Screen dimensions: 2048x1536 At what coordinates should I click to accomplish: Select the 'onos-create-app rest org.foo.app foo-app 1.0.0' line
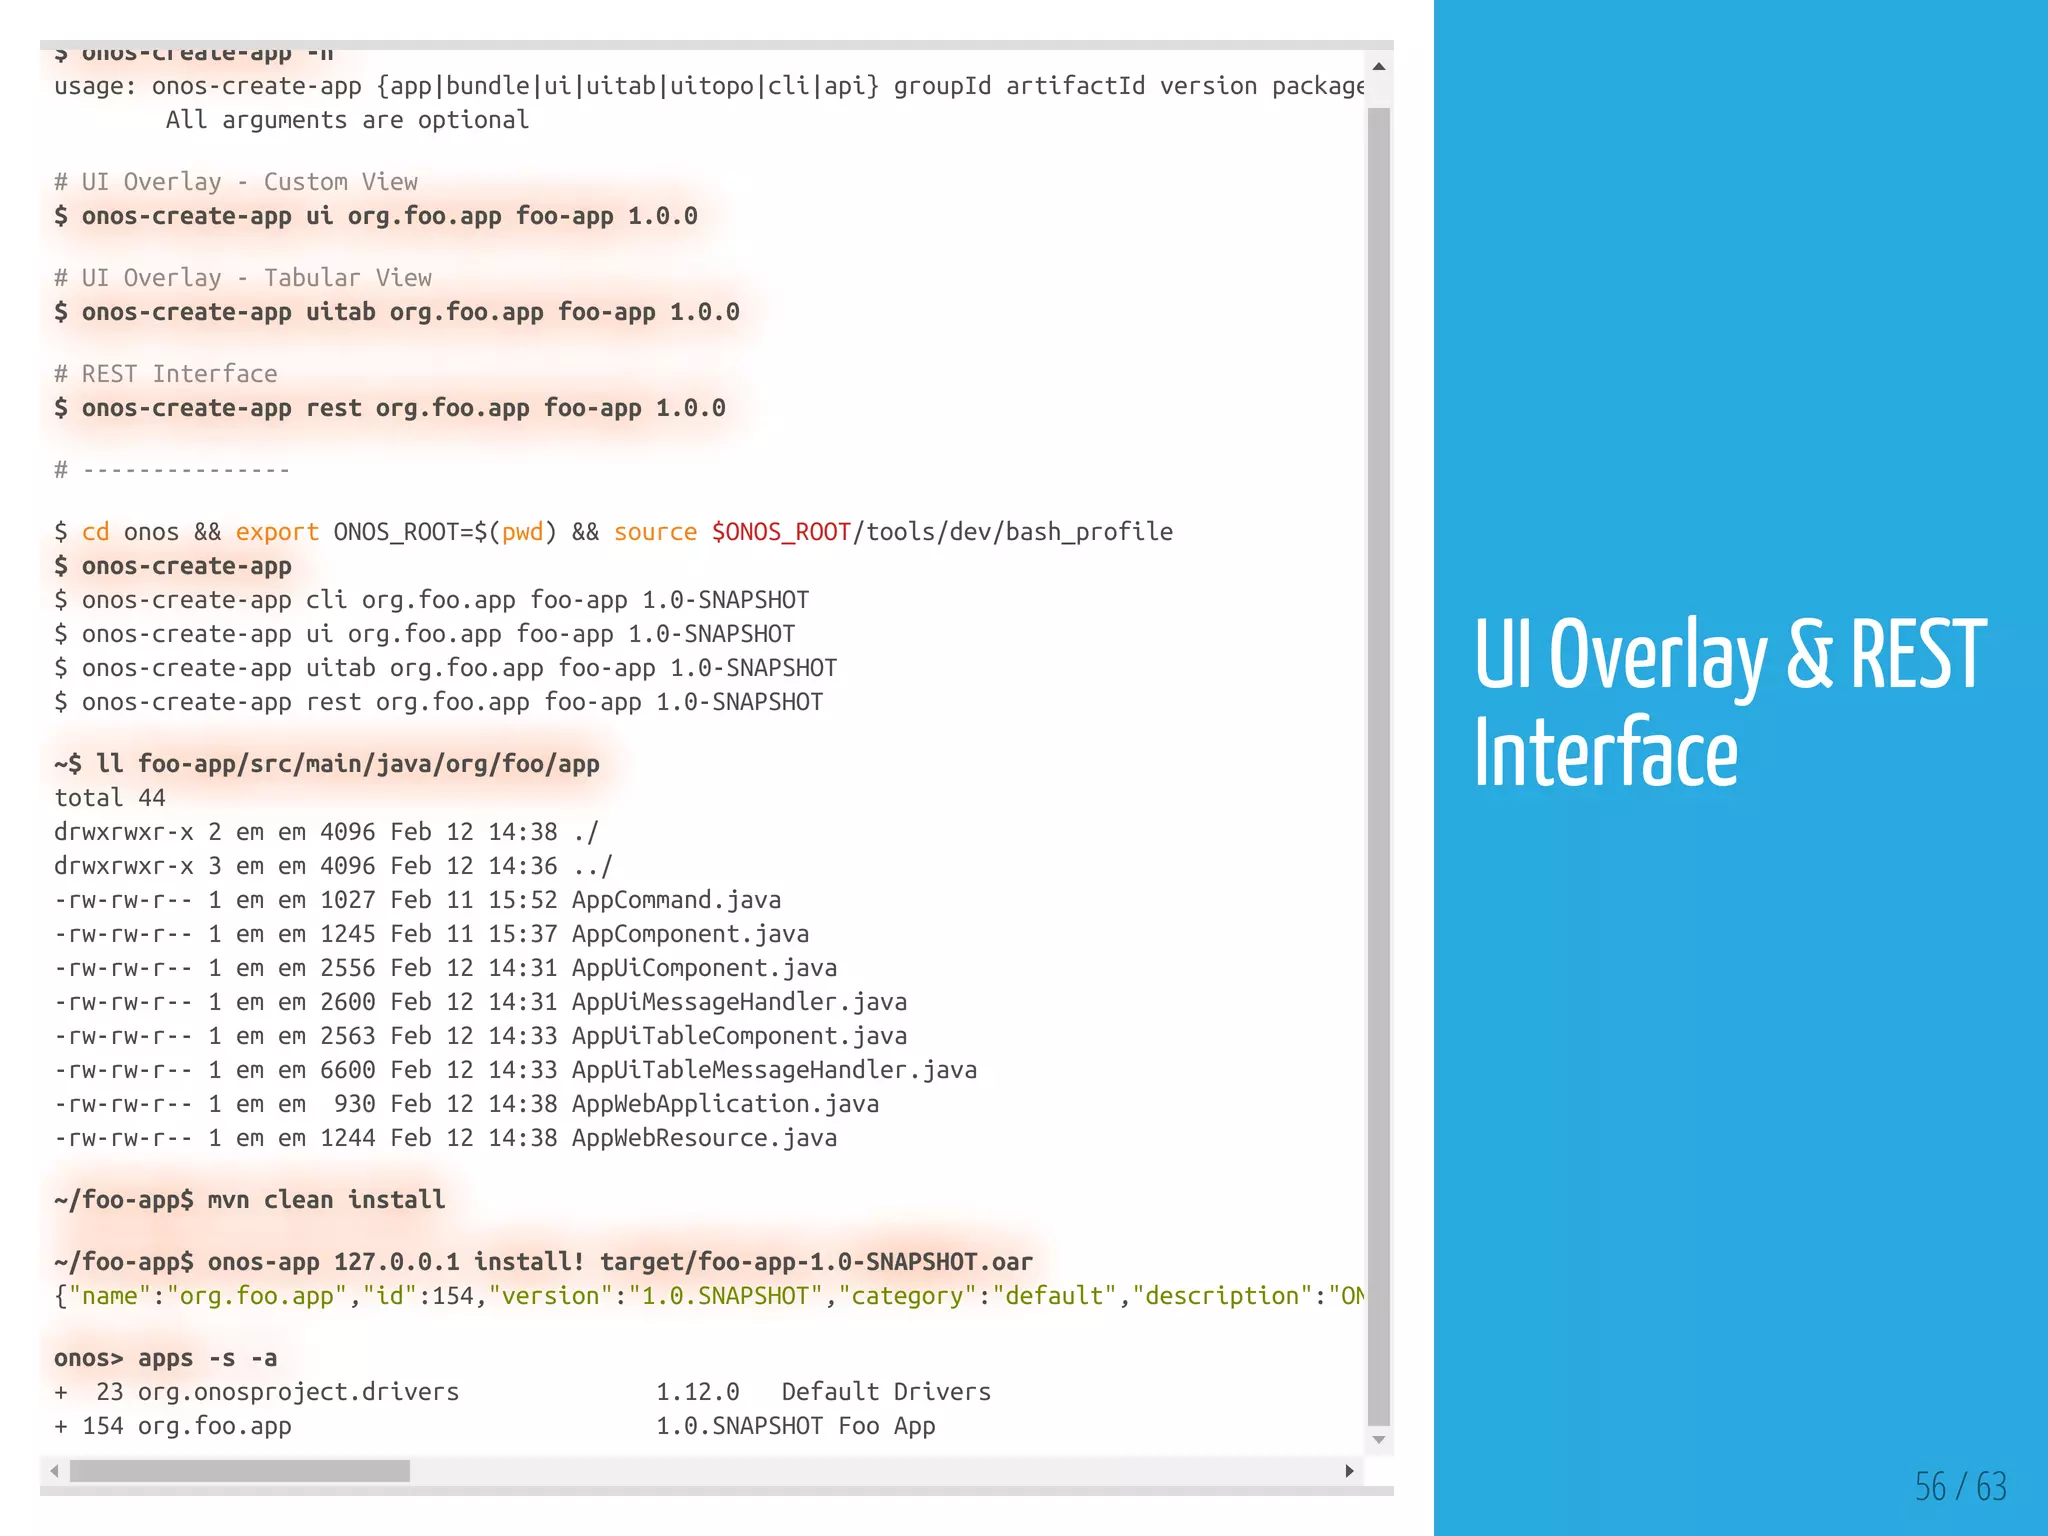tap(390, 408)
